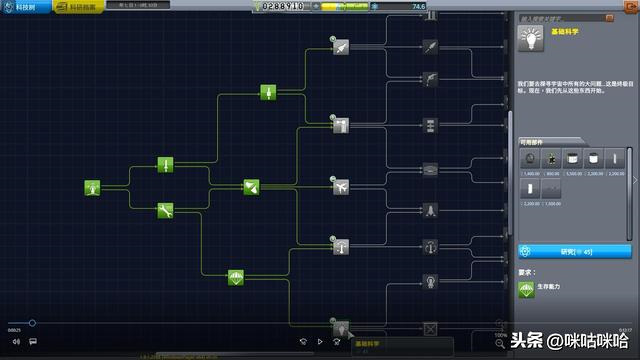This screenshot has height=360, width=640.
Task: Click the wrench Engineering tech node
Action: 165,211
